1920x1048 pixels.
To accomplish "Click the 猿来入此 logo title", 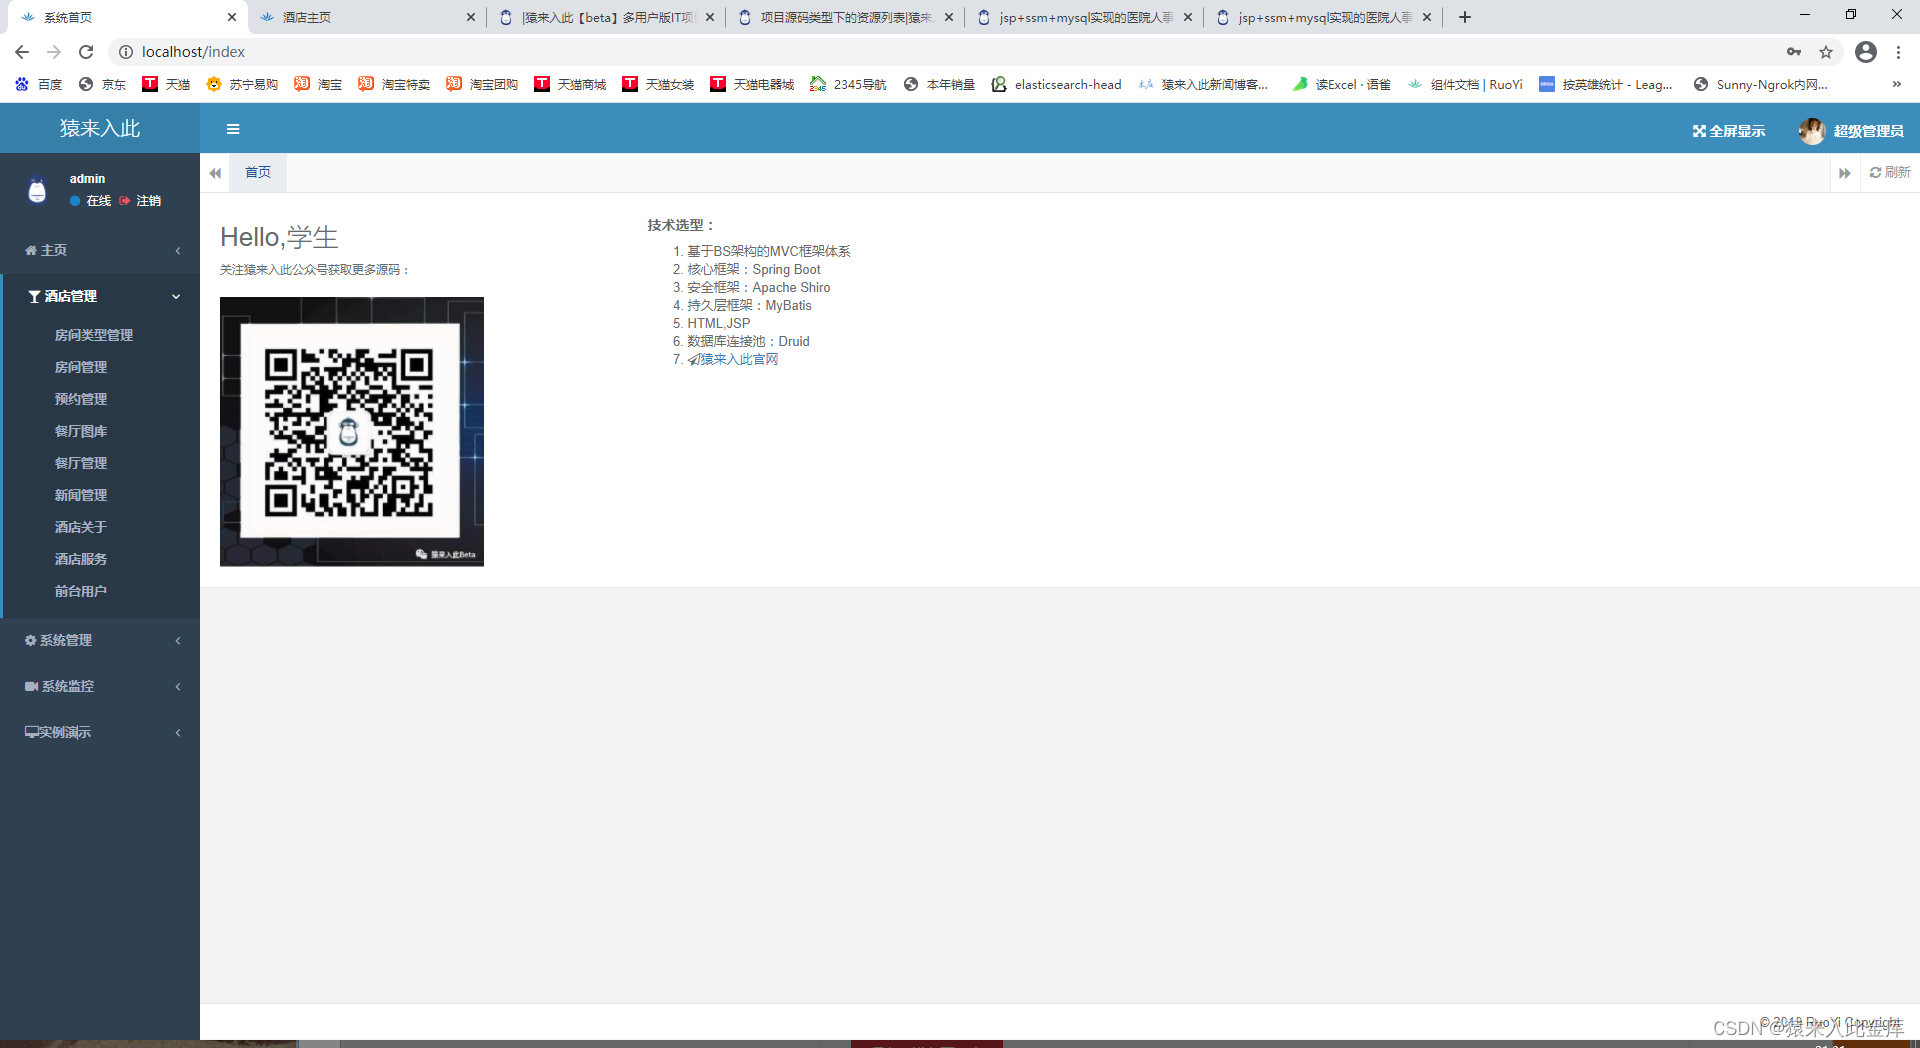I will [100, 128].
